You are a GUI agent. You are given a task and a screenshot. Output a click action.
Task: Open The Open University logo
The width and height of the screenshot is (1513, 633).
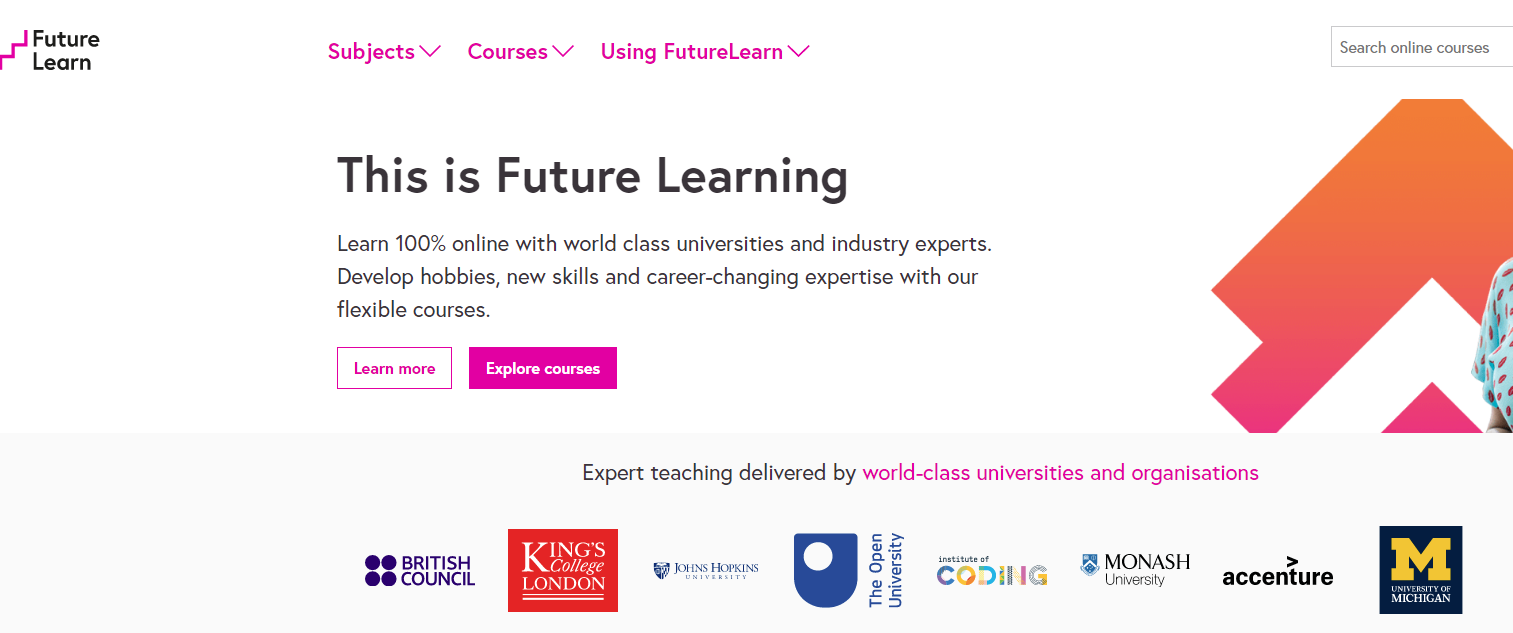pyautogui.click(x=848, y=570)
